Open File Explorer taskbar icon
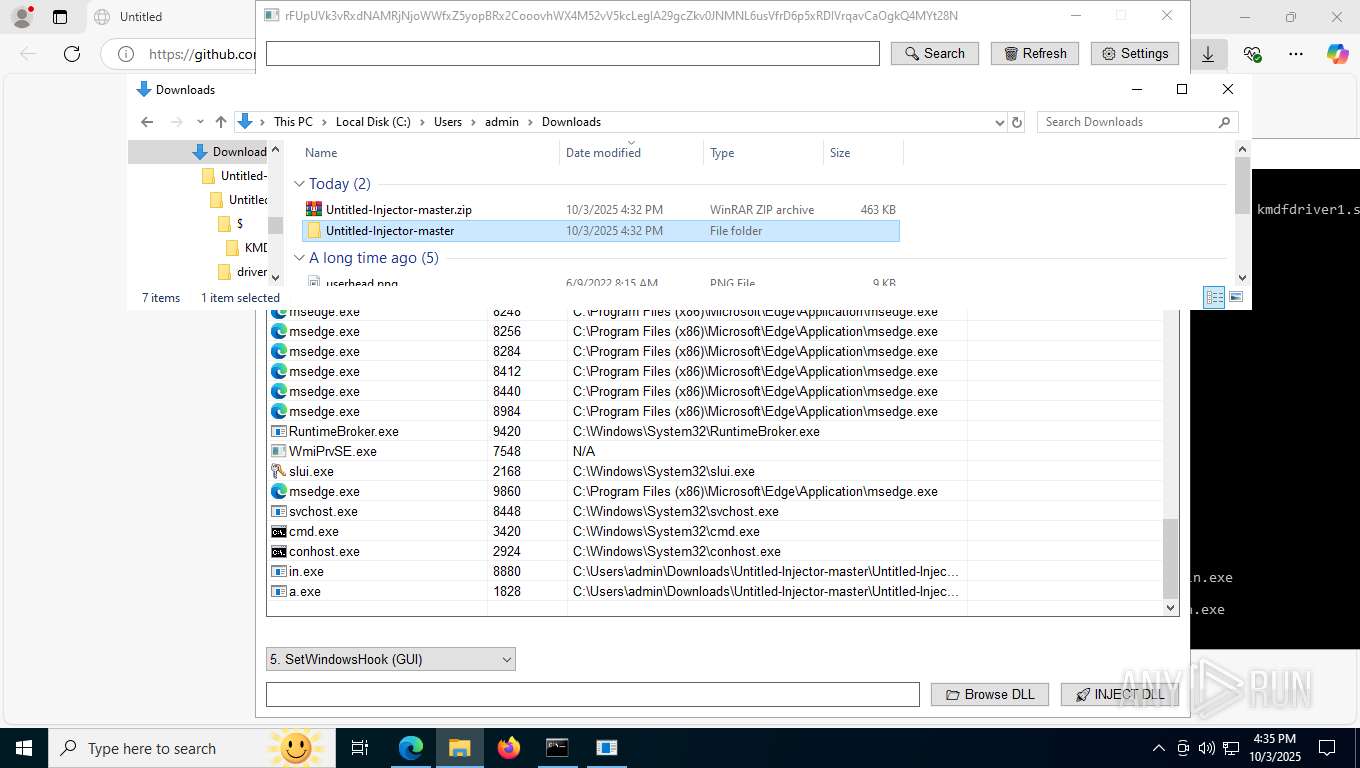 pos(460,748)
